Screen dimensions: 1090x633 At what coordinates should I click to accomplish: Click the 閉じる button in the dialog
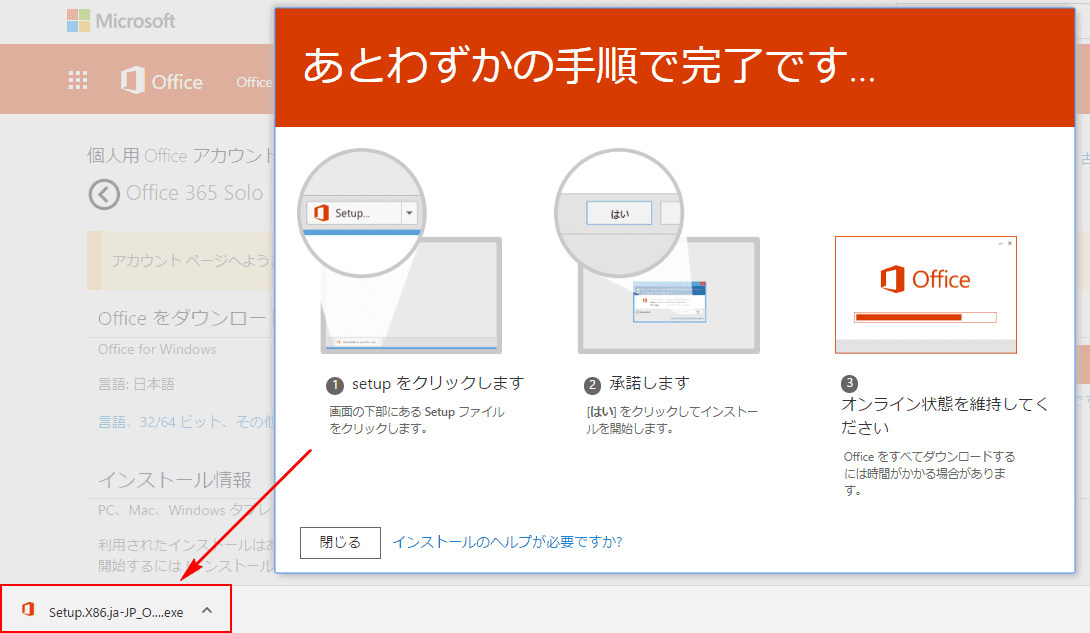click(x=340, y=543)
